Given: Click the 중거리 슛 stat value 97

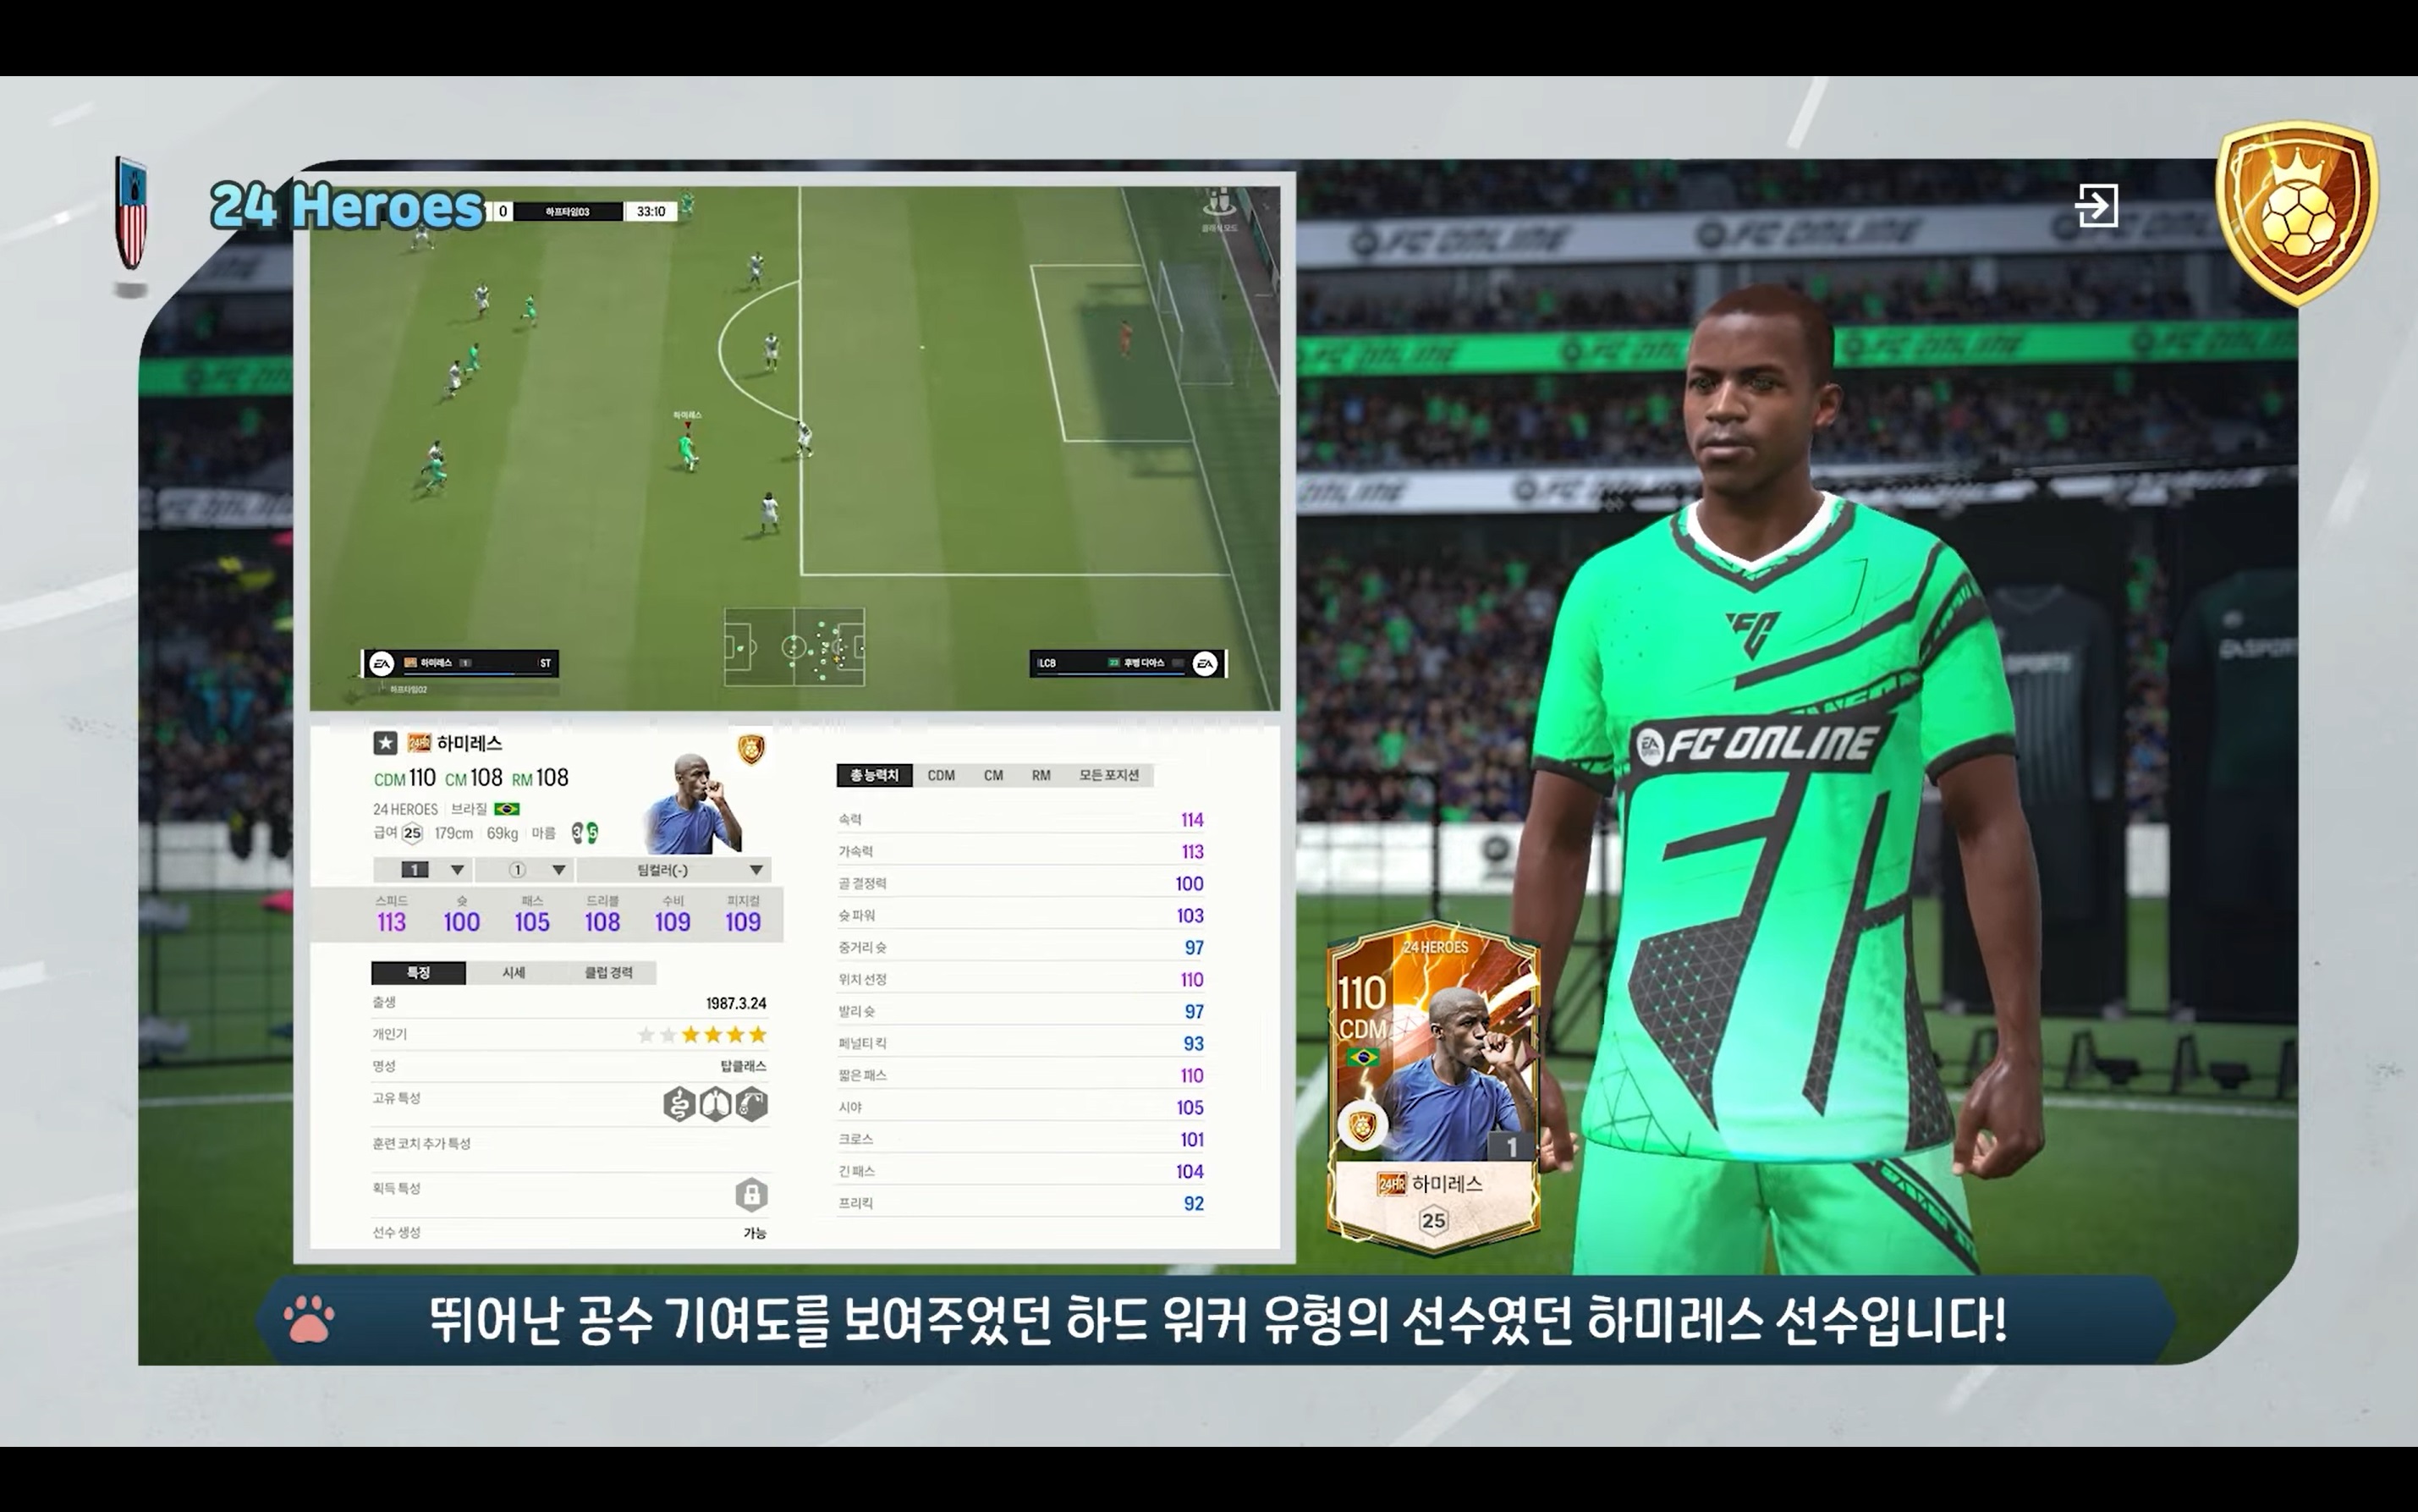Looking at the screenshot, I should coord(1194,948).
